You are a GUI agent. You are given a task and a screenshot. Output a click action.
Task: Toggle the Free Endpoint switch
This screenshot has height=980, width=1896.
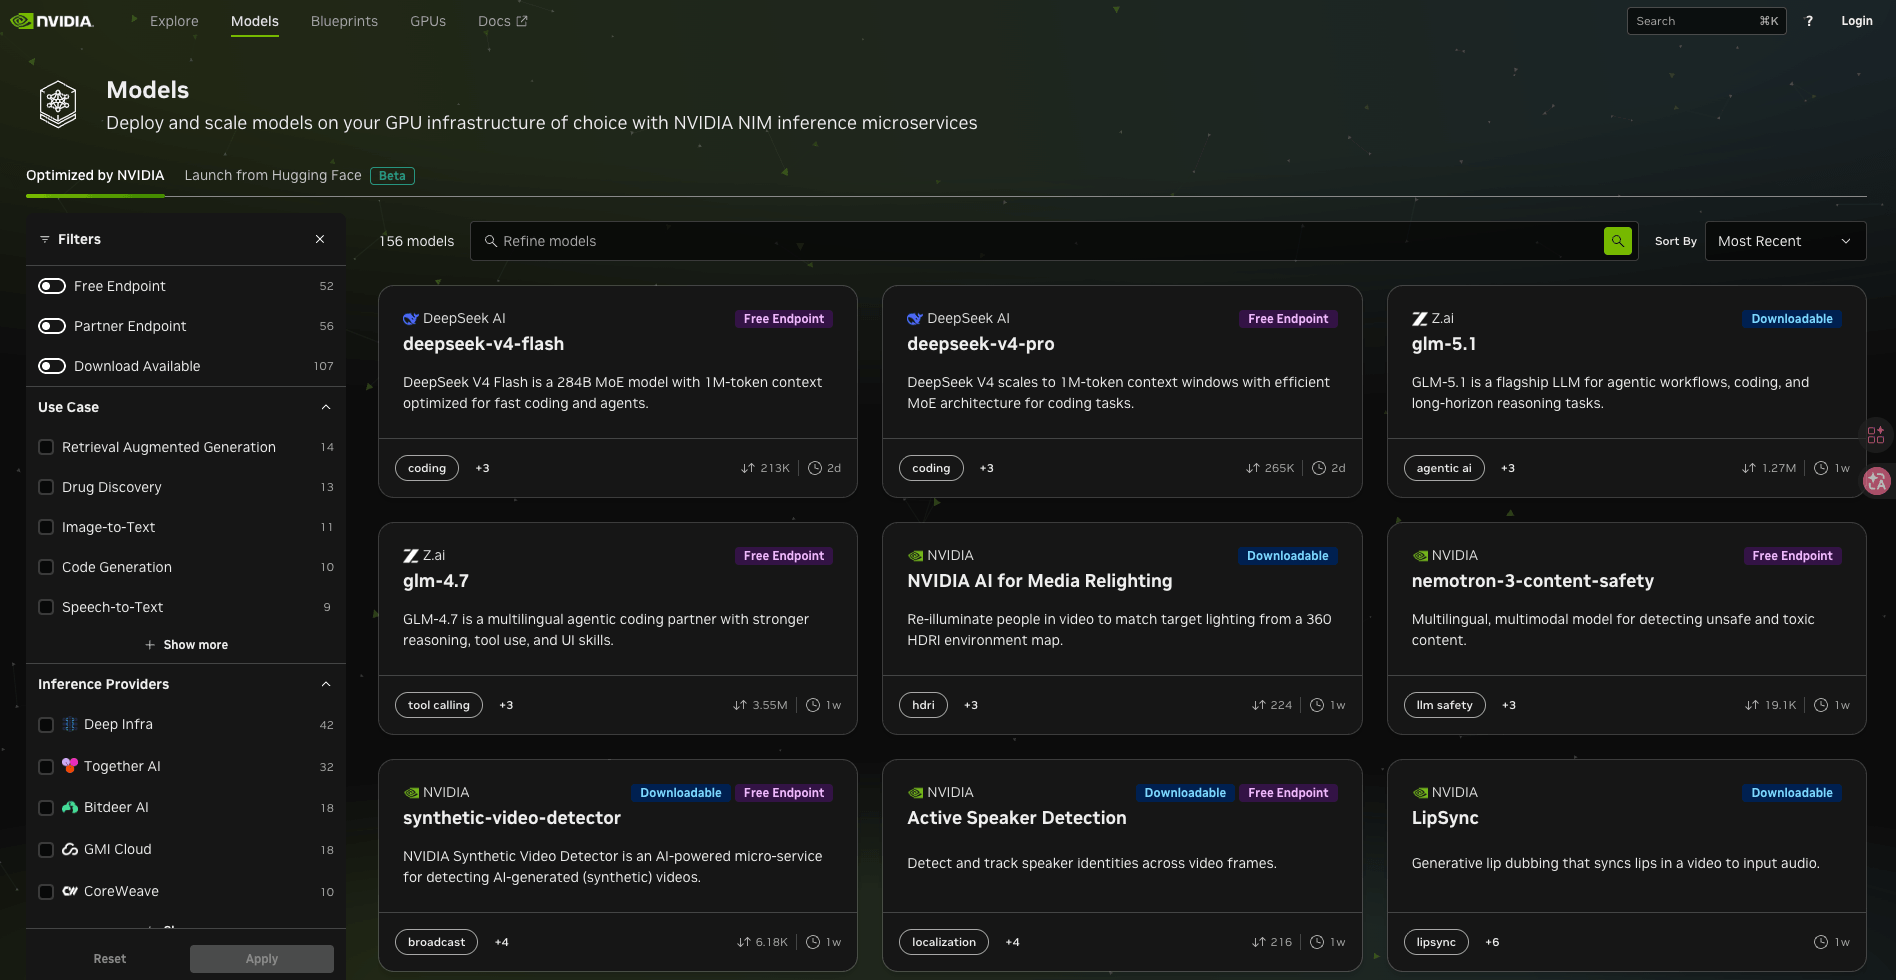tap(52, 286)
